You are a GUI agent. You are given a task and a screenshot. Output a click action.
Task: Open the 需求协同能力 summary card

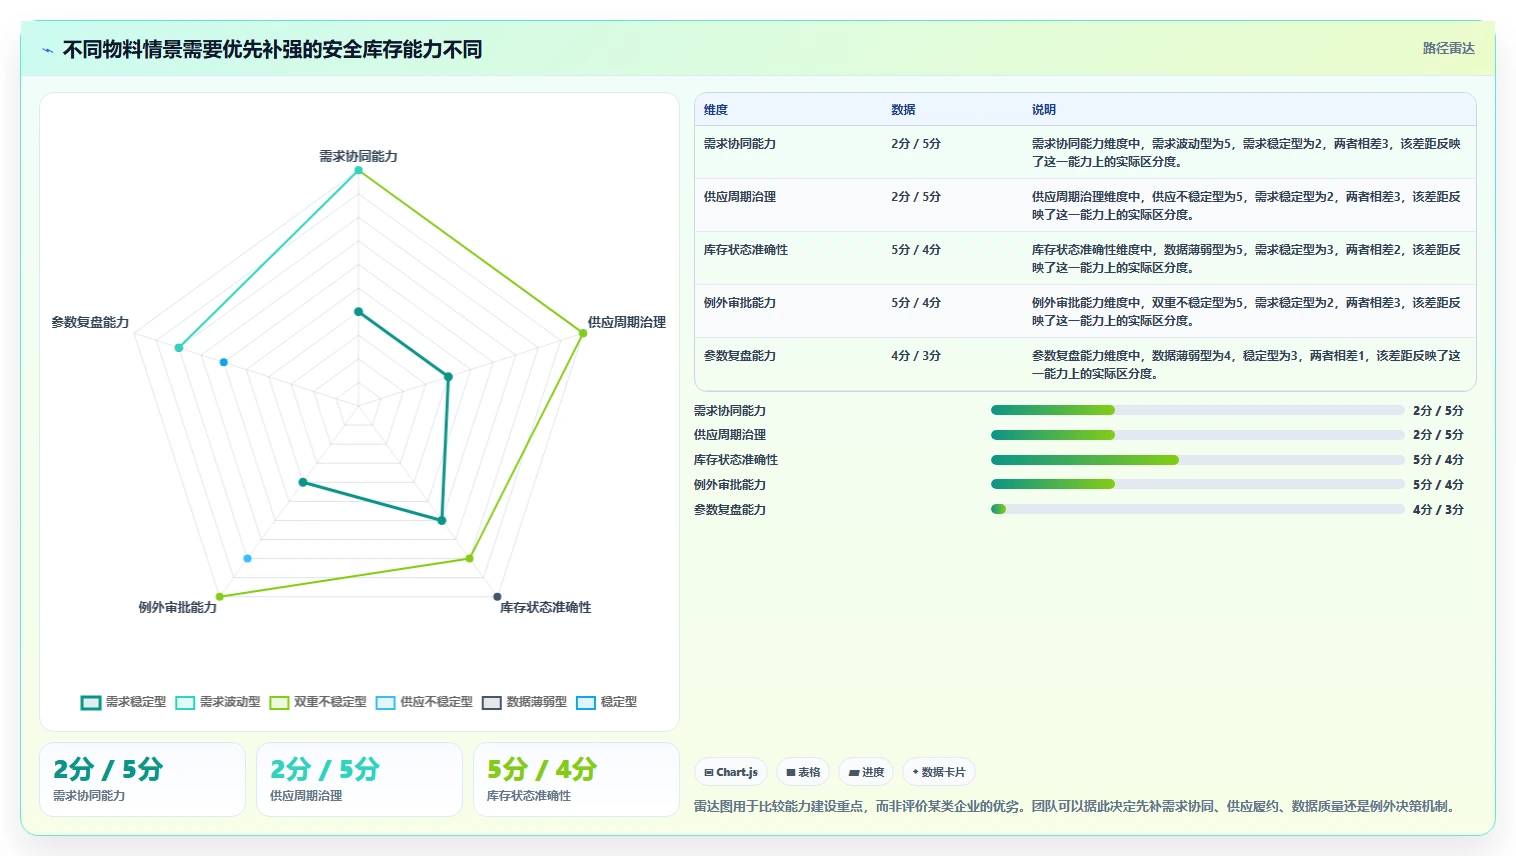point(142,780)
